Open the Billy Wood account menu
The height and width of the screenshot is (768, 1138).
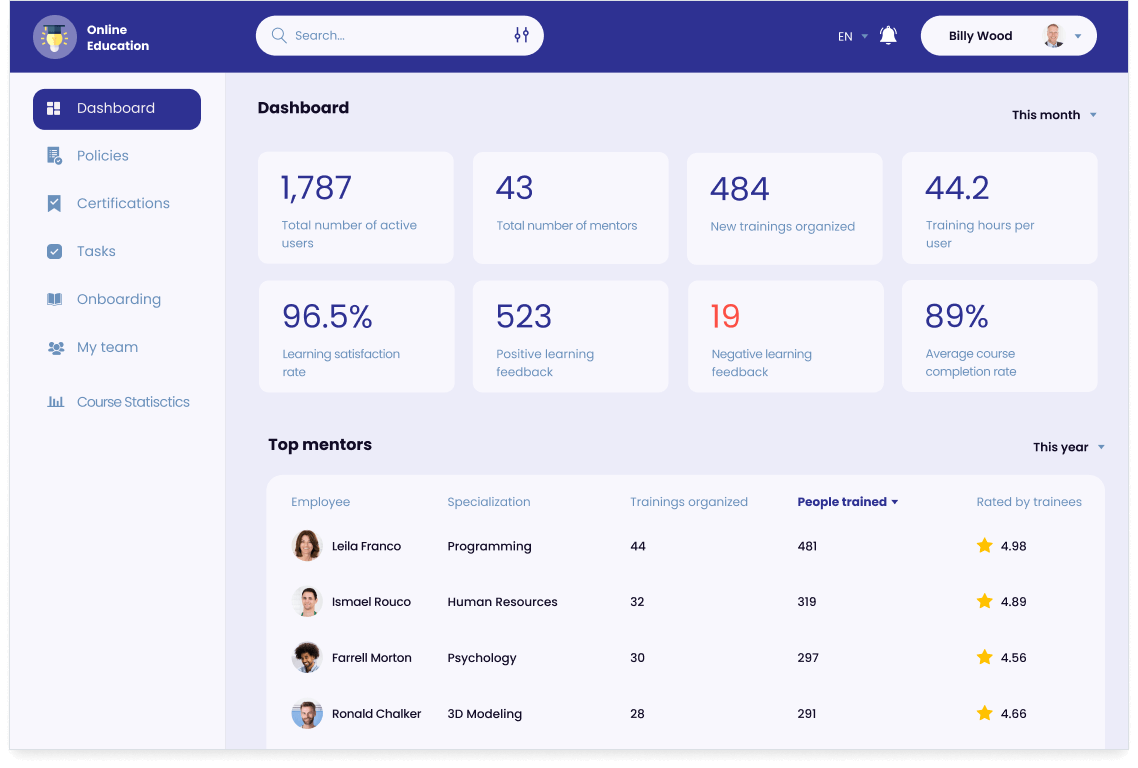[x=1008, y=36]
